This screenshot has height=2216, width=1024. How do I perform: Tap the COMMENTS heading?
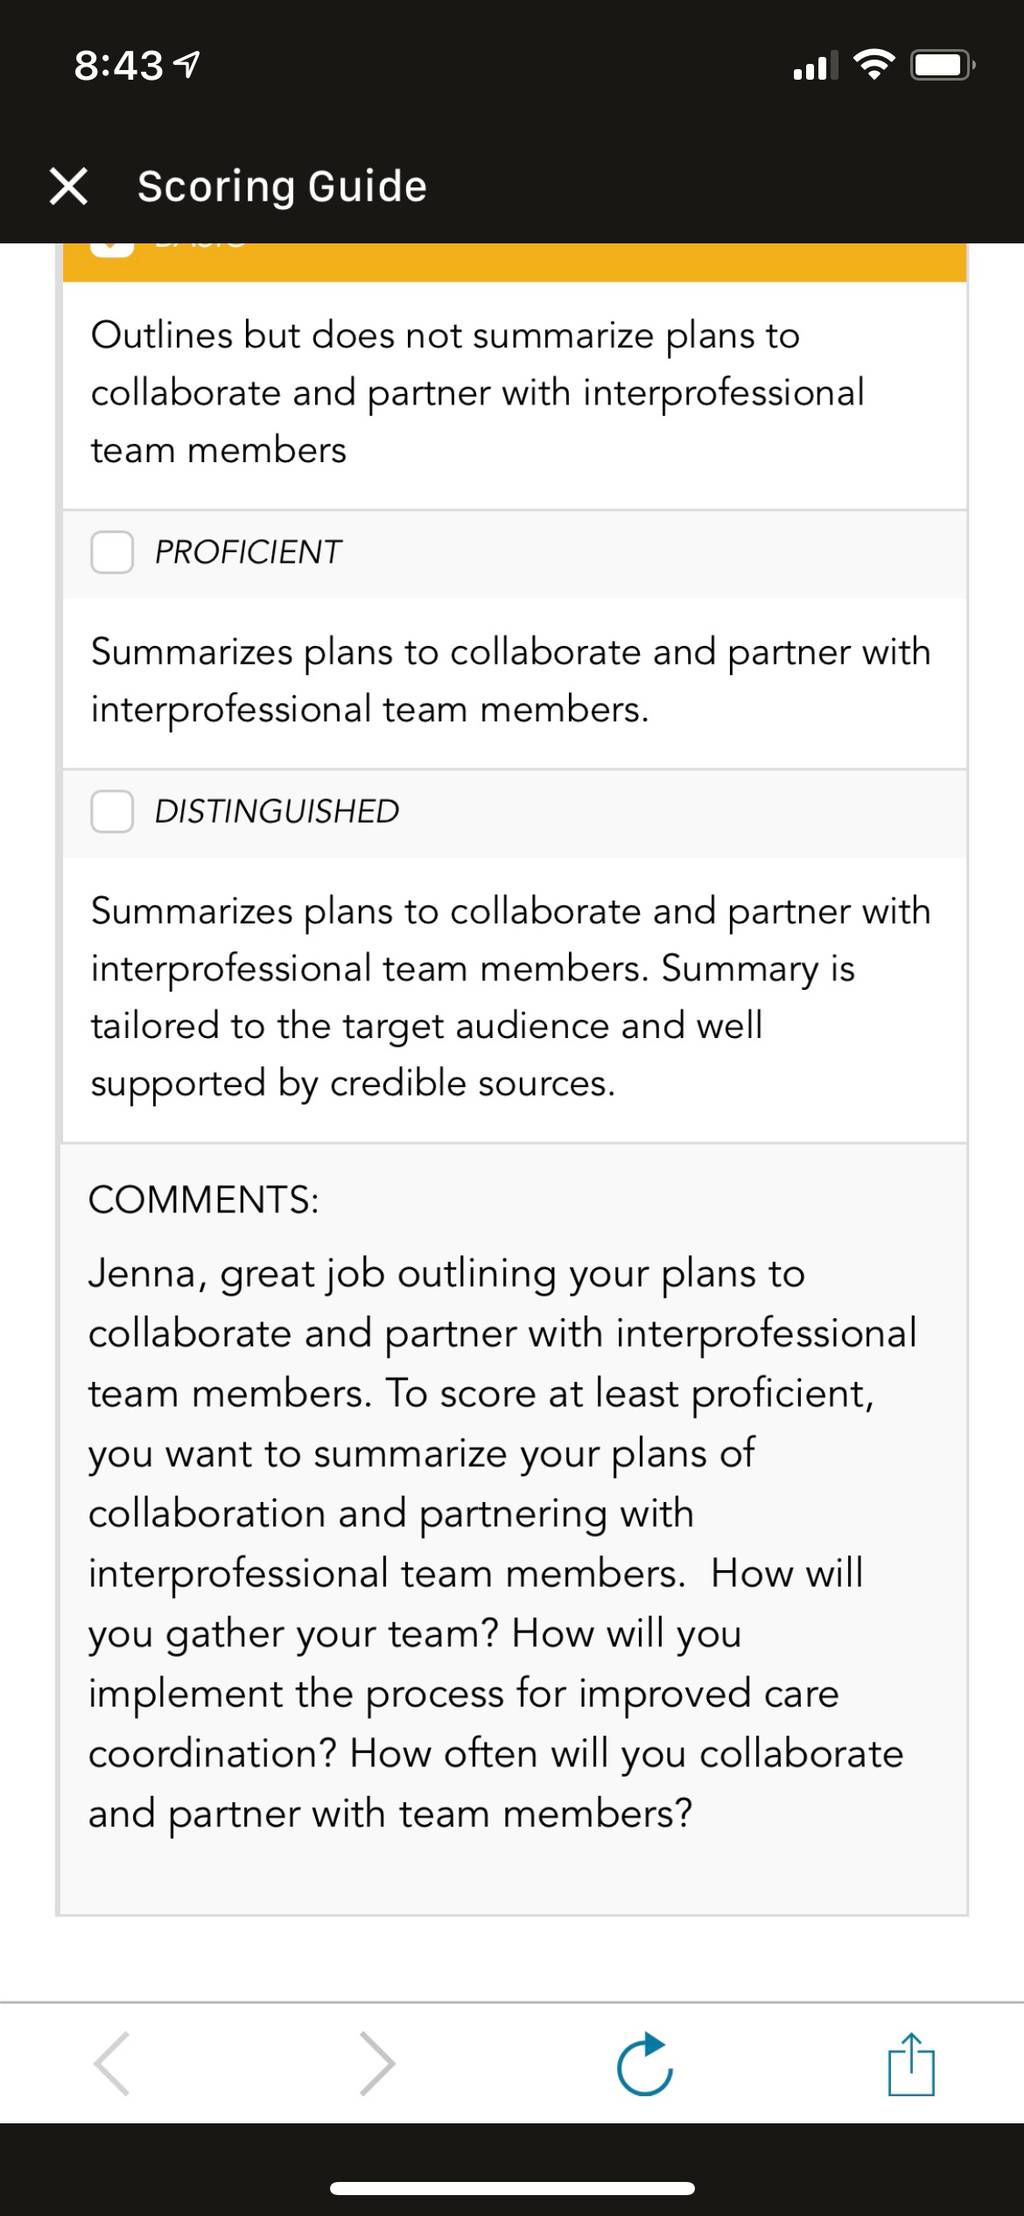(x=204, y=1199)
